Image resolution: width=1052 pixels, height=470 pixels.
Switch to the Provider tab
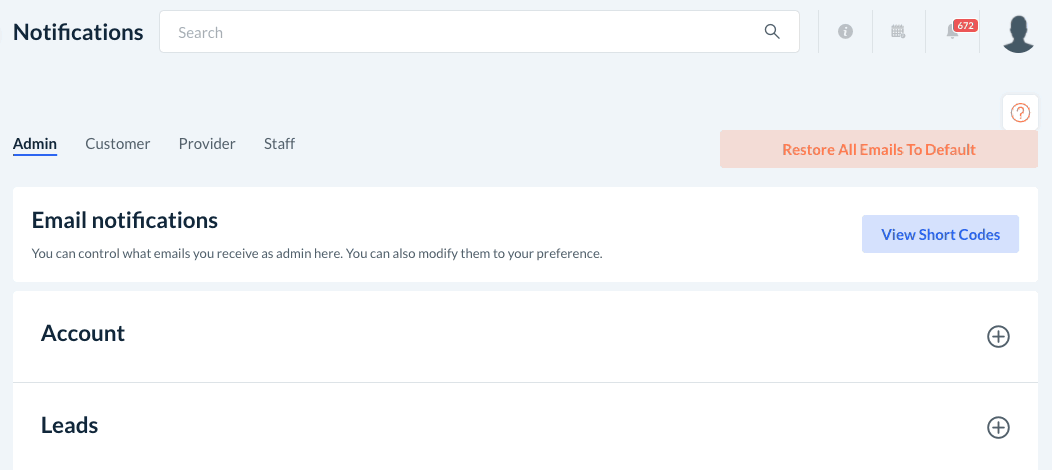(207, 144)
